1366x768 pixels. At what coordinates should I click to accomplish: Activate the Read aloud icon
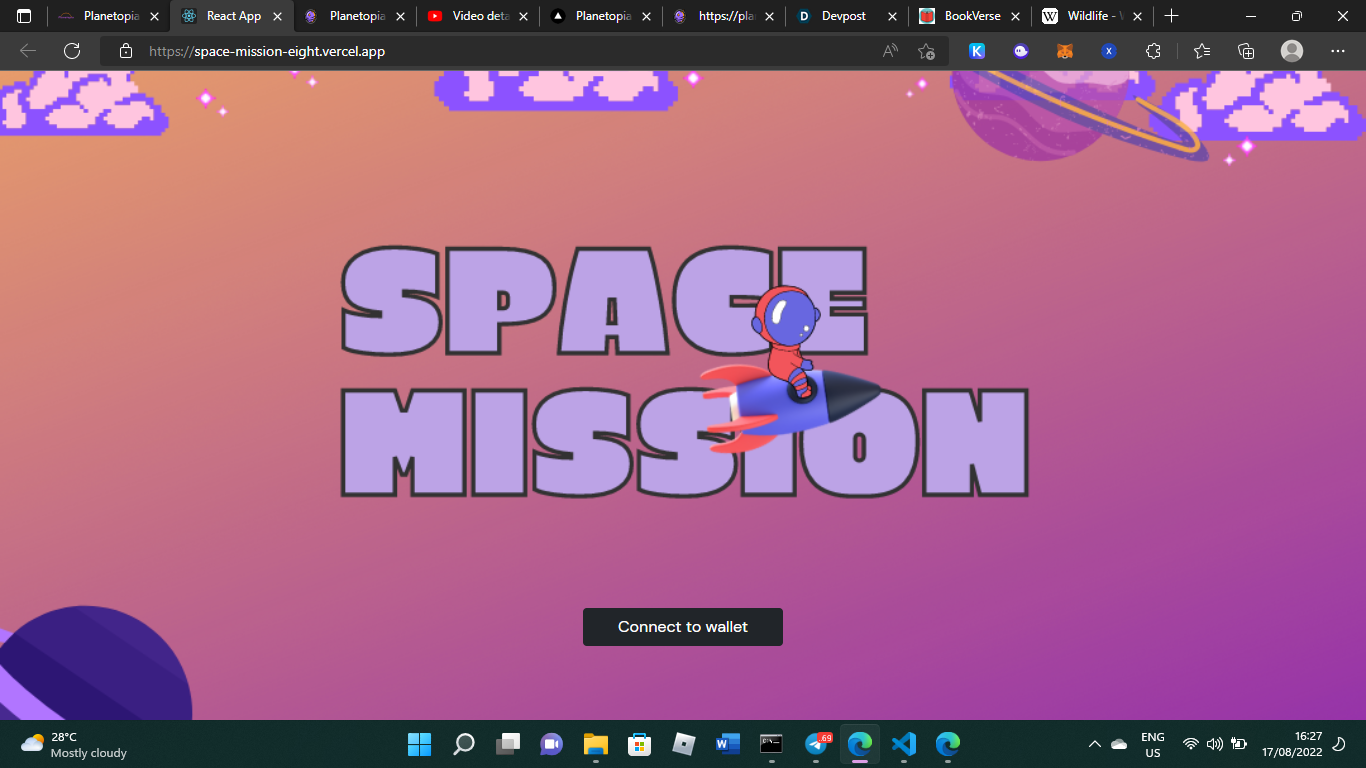[890, 51]
